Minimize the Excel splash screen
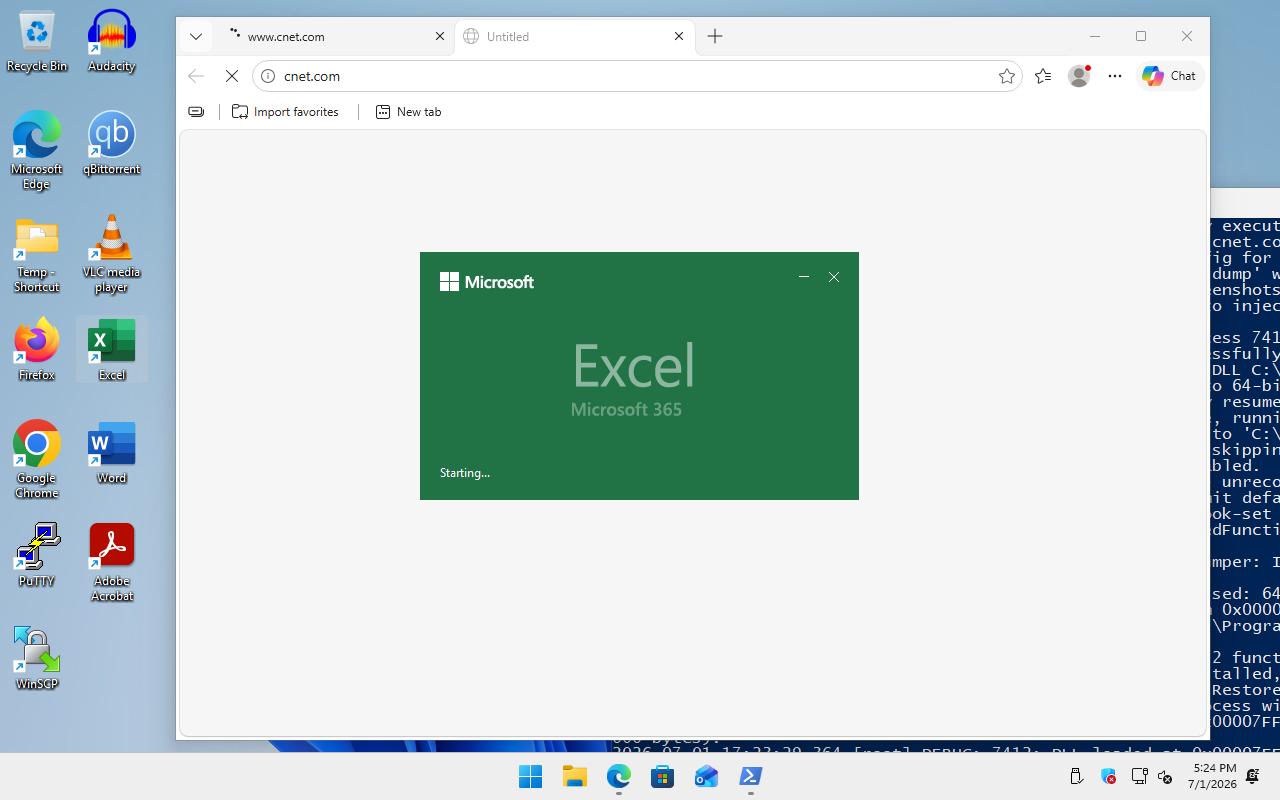The image size is (1280, 800). pos(804,277)
